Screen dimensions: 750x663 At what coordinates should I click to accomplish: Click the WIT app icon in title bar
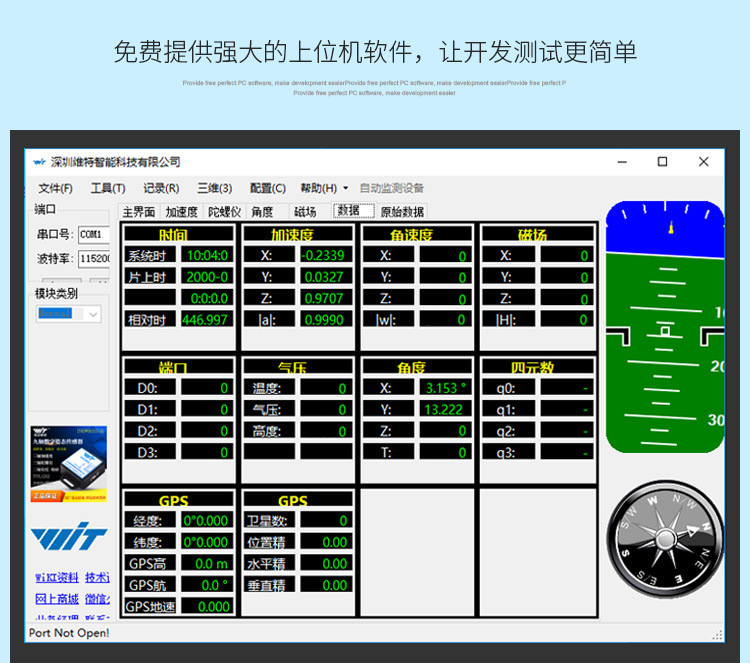[39, 162]
